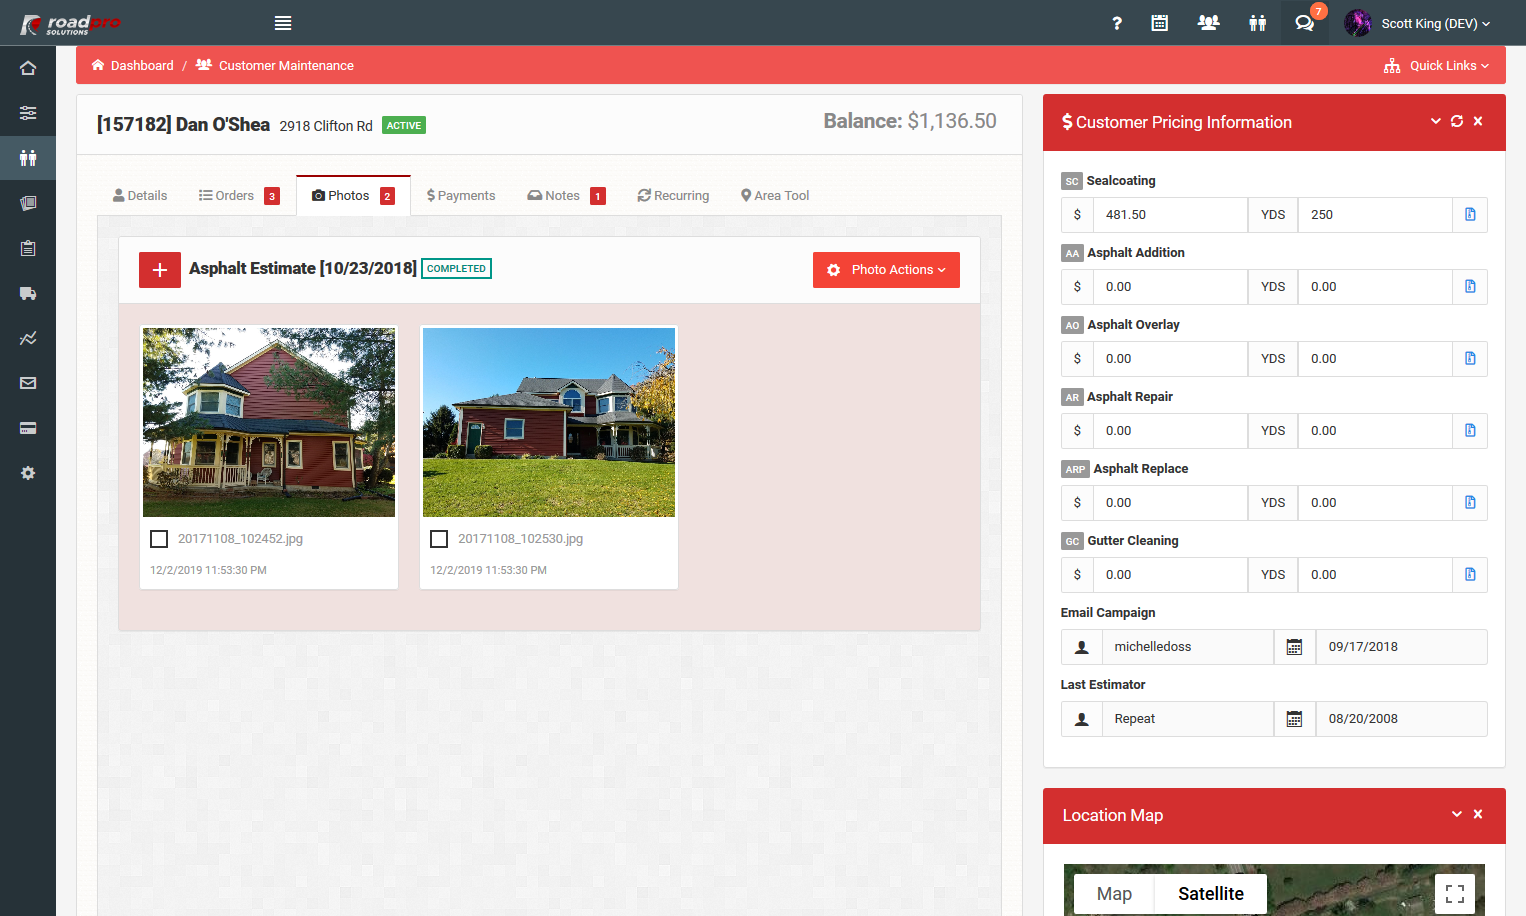Refresh the Customer Pricing Information panel
The height and width of the screenshot is (916, 1526).
click(1457, 121)
